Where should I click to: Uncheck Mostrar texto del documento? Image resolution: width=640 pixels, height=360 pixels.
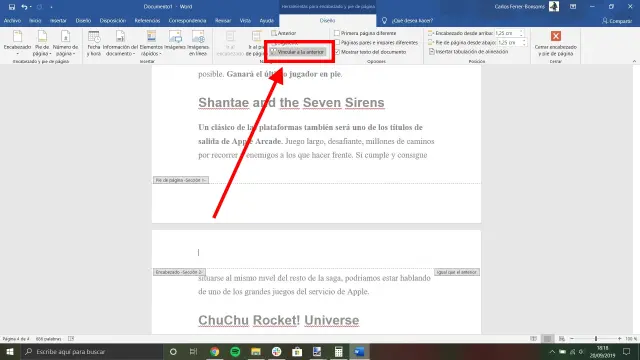(x=337, y=52)
